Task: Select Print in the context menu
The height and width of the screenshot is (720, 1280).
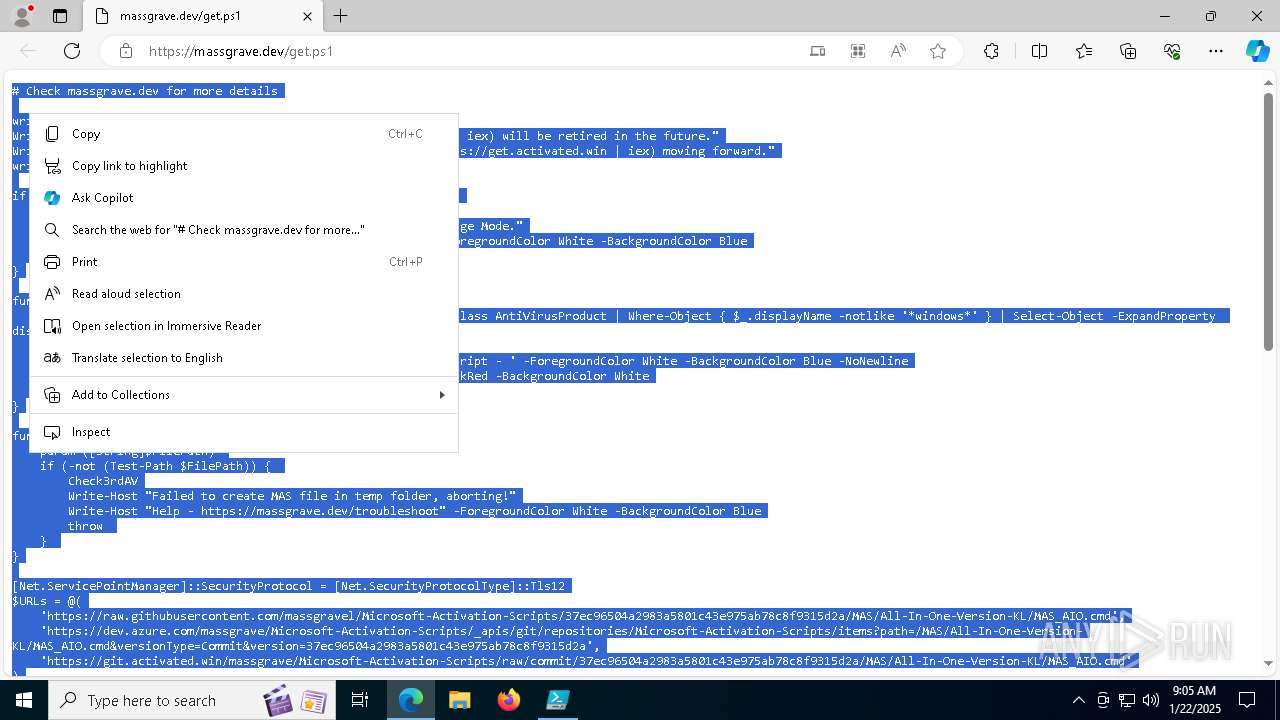Action: [244, 262]
